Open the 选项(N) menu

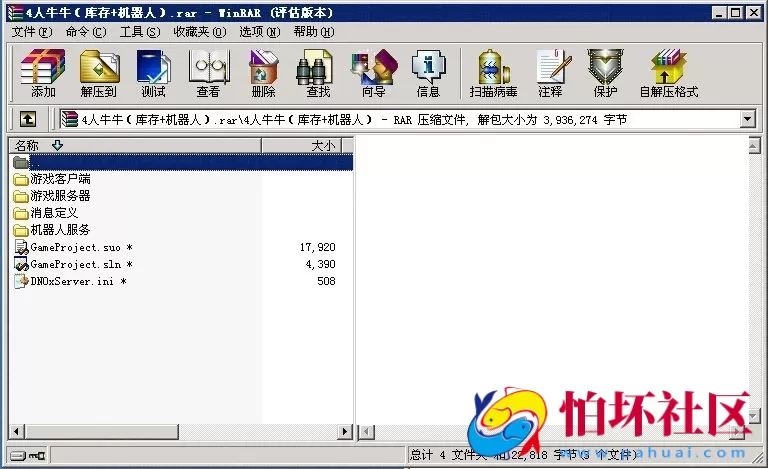[x=260, y=32]
